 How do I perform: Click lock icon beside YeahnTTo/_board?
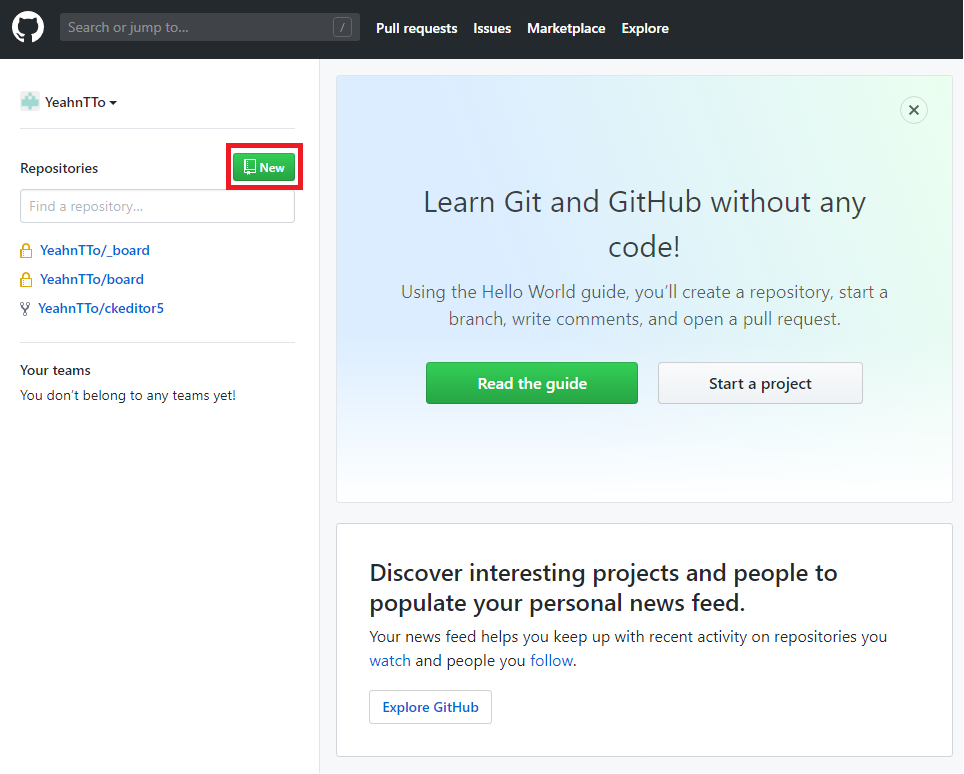(26, 250)
